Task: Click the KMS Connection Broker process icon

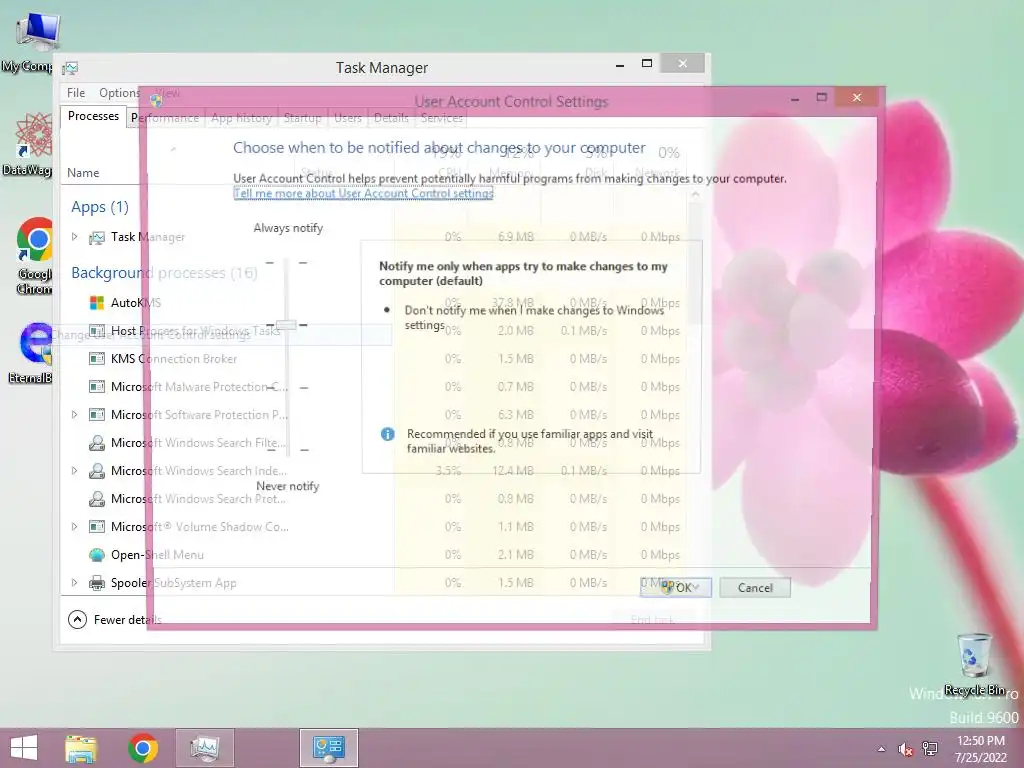Action: pyautogui.click(x=97, y=359)
